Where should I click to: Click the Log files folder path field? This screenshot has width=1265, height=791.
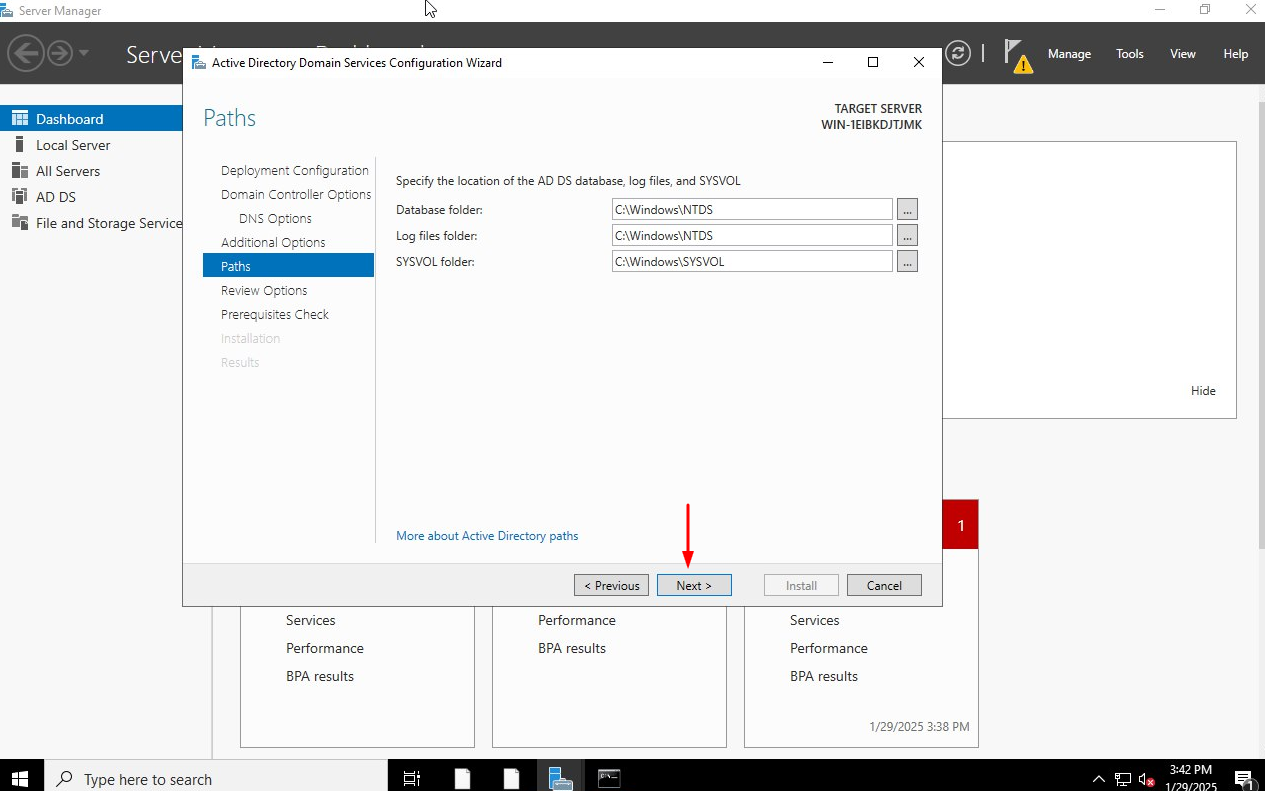click(752, 235)
